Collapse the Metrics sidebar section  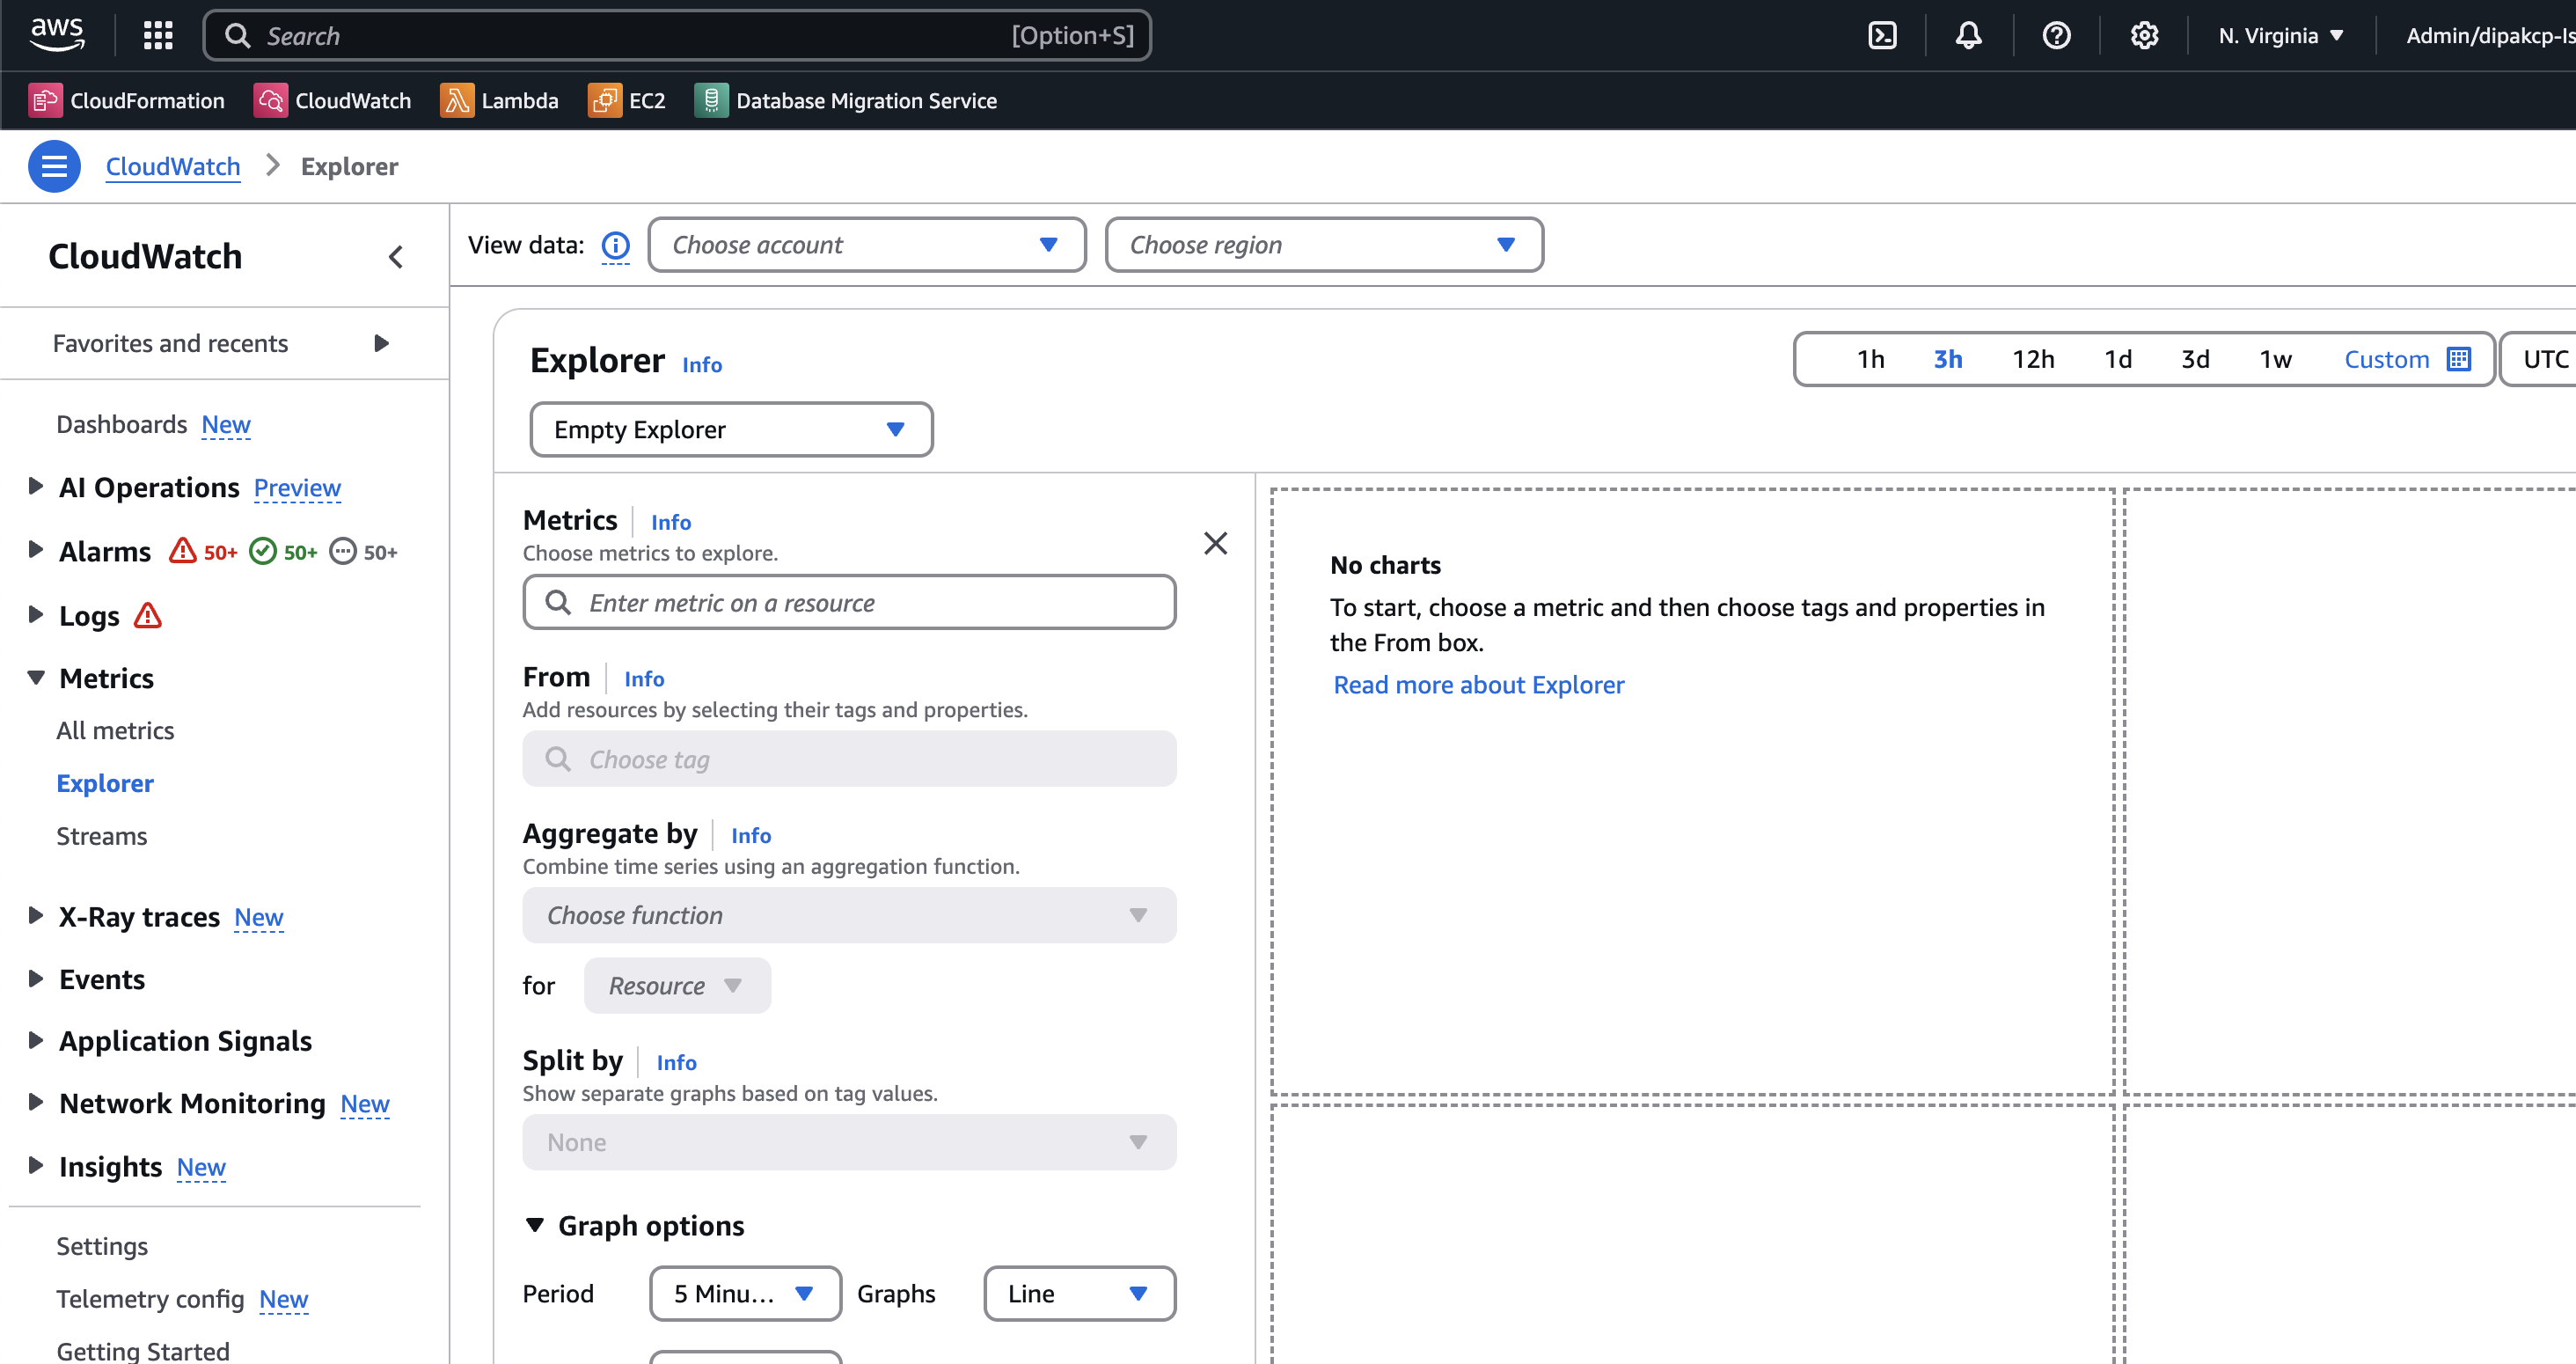coord(35,677)
